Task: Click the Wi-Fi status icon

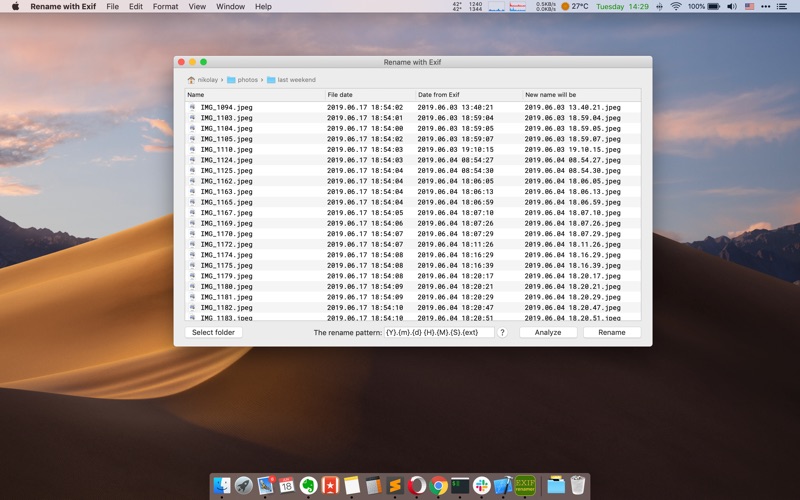Action: (676, 7)
